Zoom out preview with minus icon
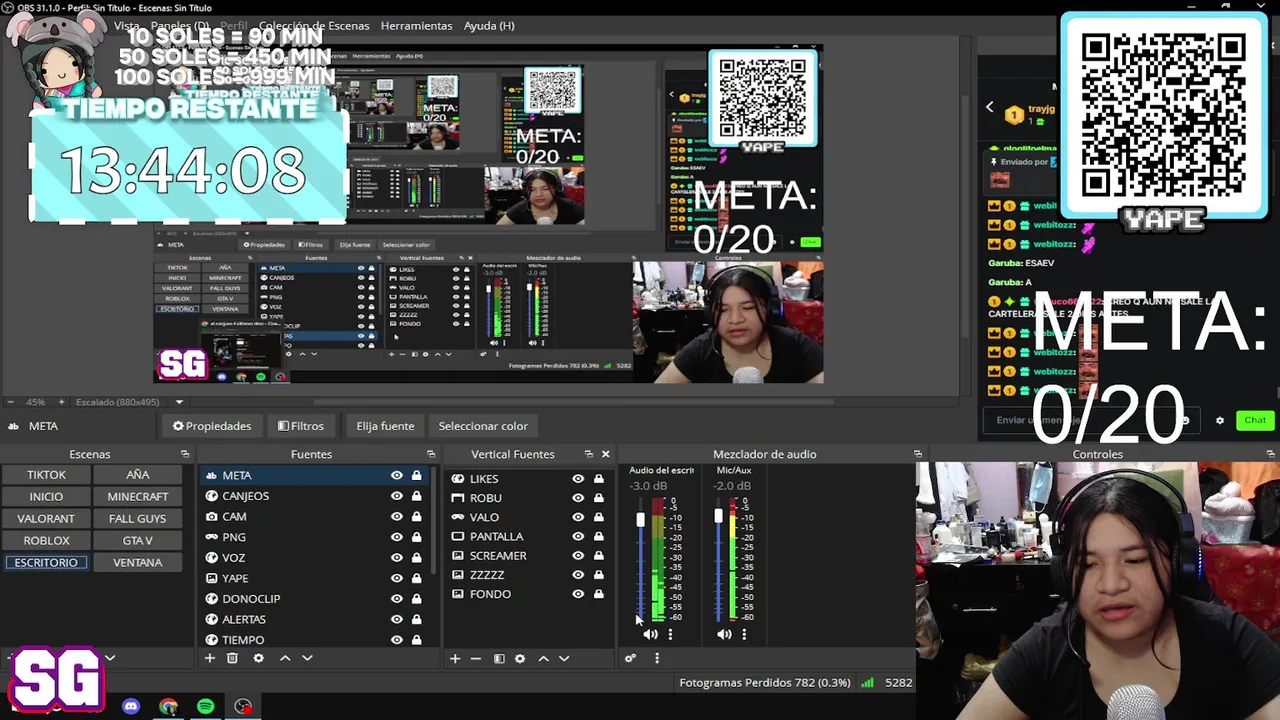This screenshot has height=720, width=1280. (x=10, y=402)
